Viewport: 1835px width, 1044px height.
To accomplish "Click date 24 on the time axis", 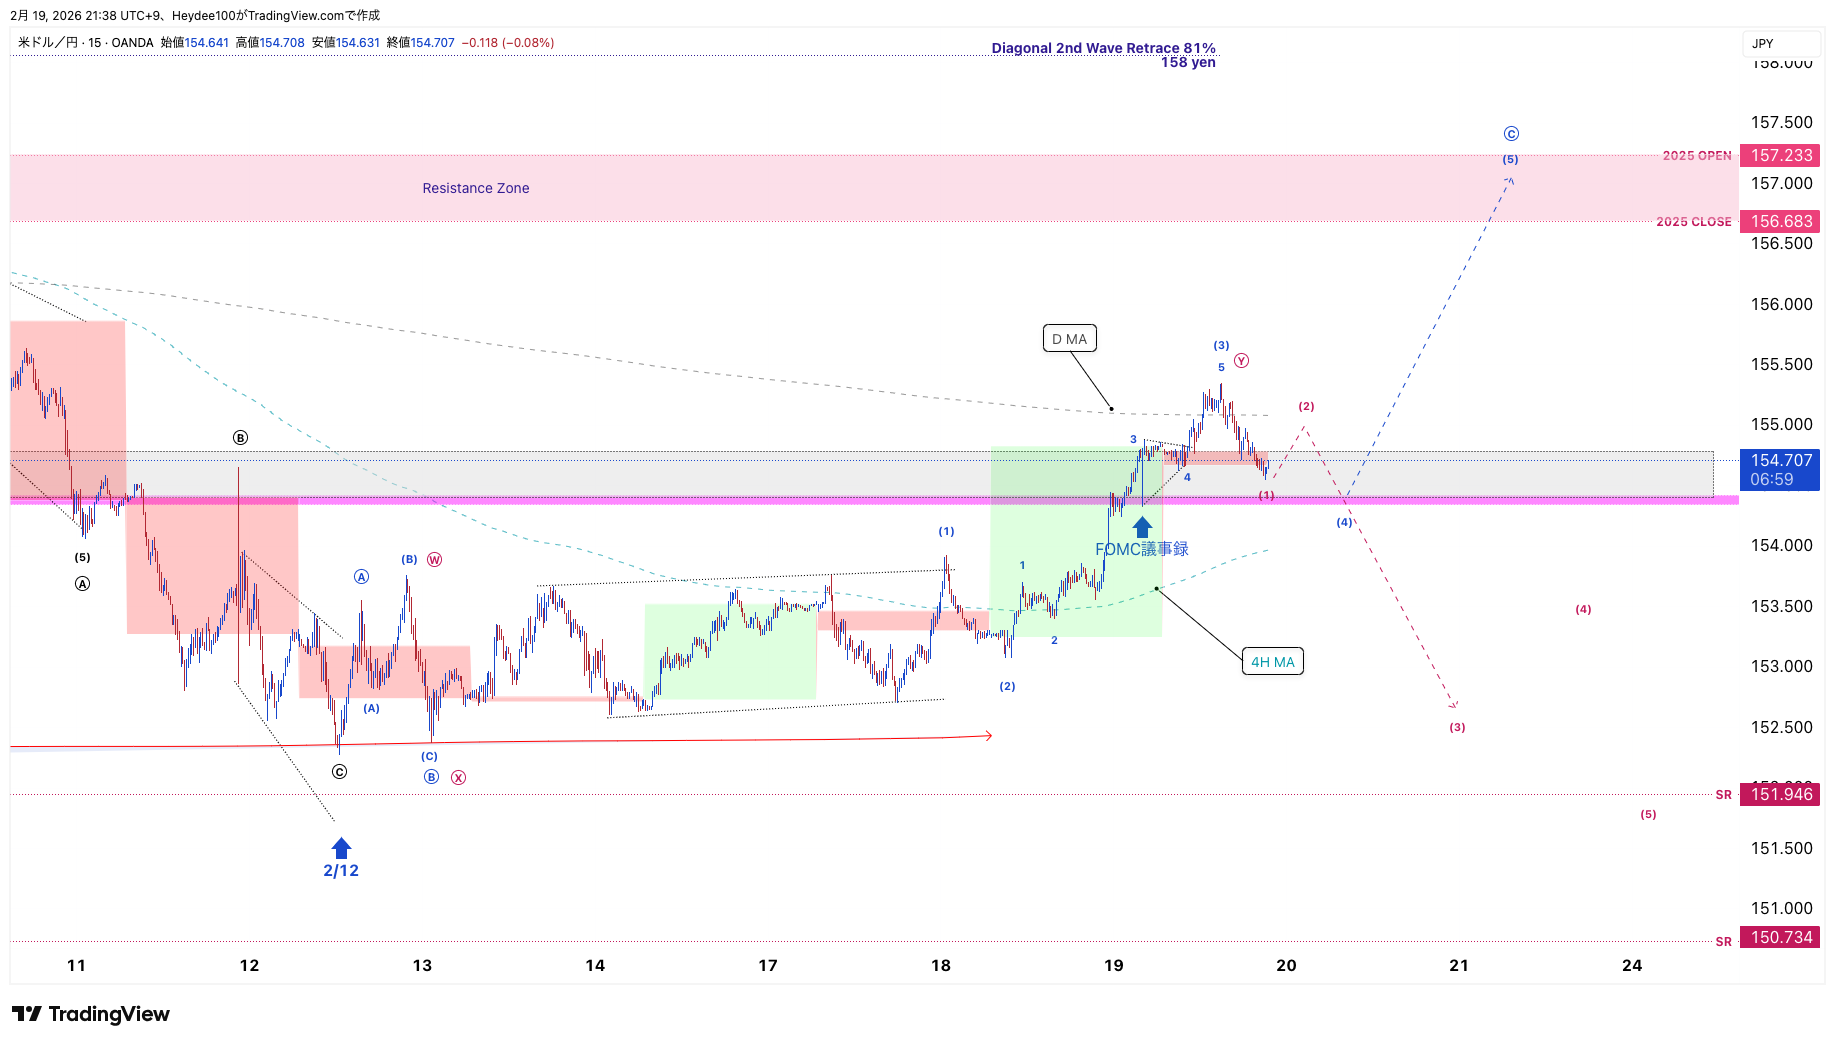I will click(x=1632, y=965).
